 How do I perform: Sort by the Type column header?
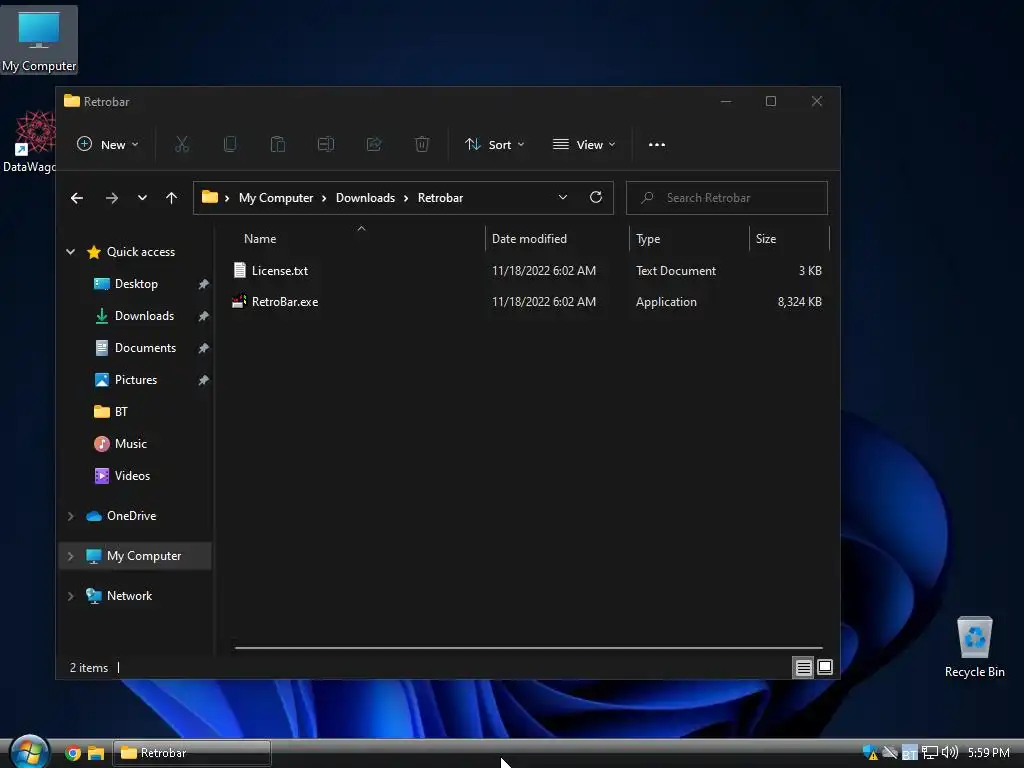(648, 238)
